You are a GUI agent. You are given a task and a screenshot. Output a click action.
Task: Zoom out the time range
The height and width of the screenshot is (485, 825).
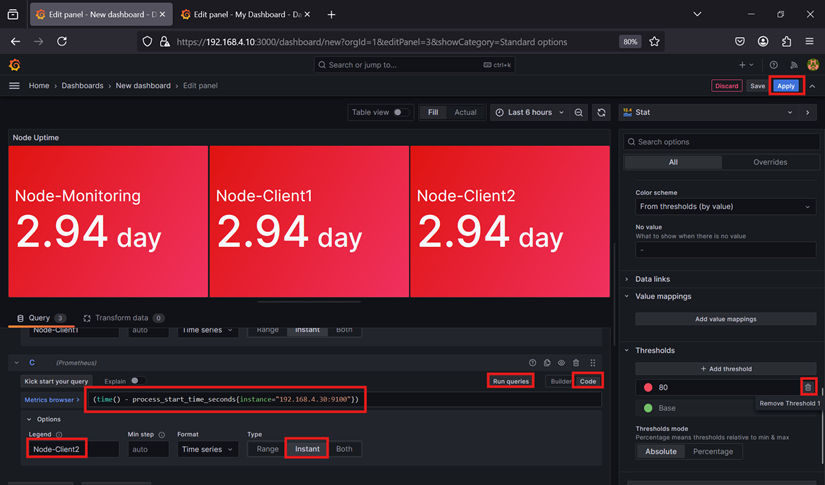tap(578, 113)
